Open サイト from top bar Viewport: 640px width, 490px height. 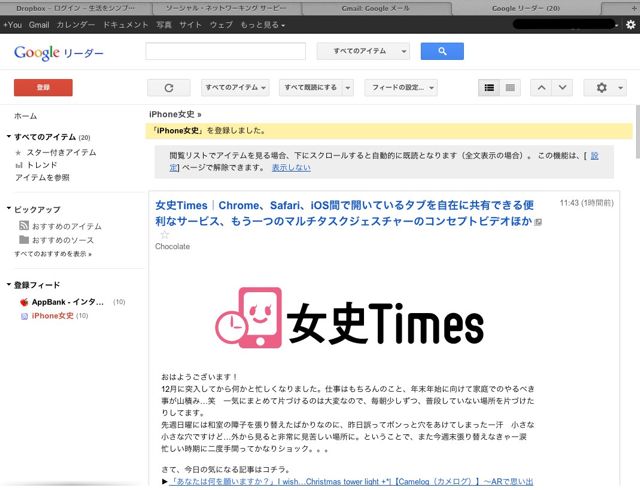coord(190,25)
